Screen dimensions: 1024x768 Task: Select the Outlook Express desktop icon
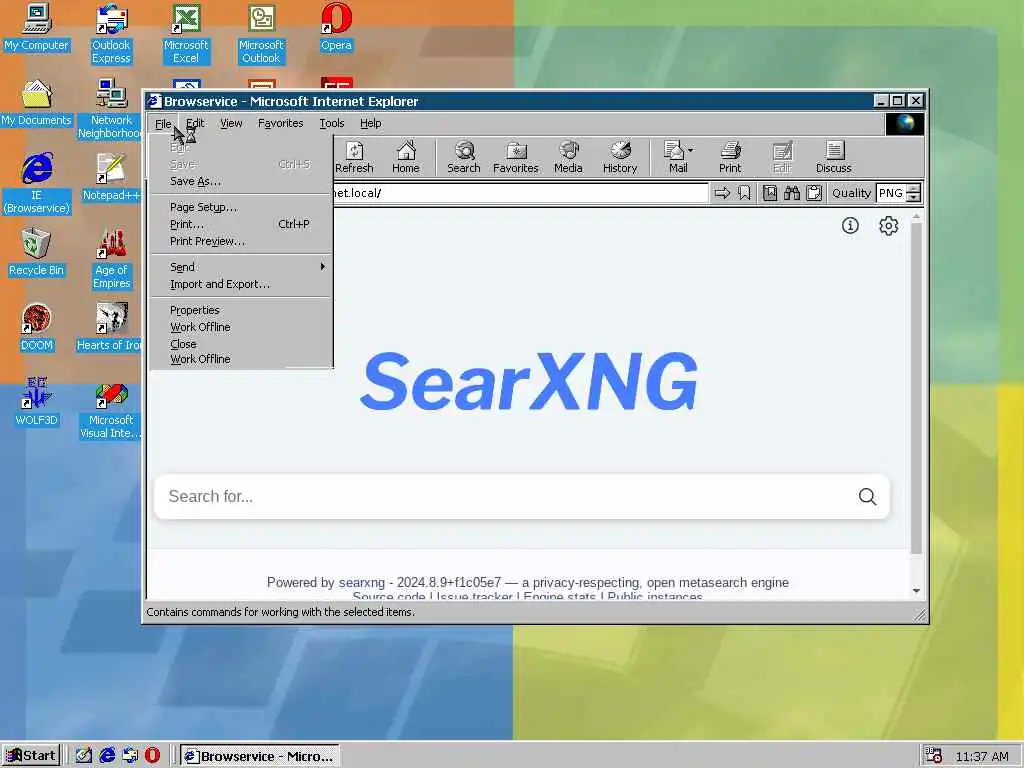[x=111, y=34]
